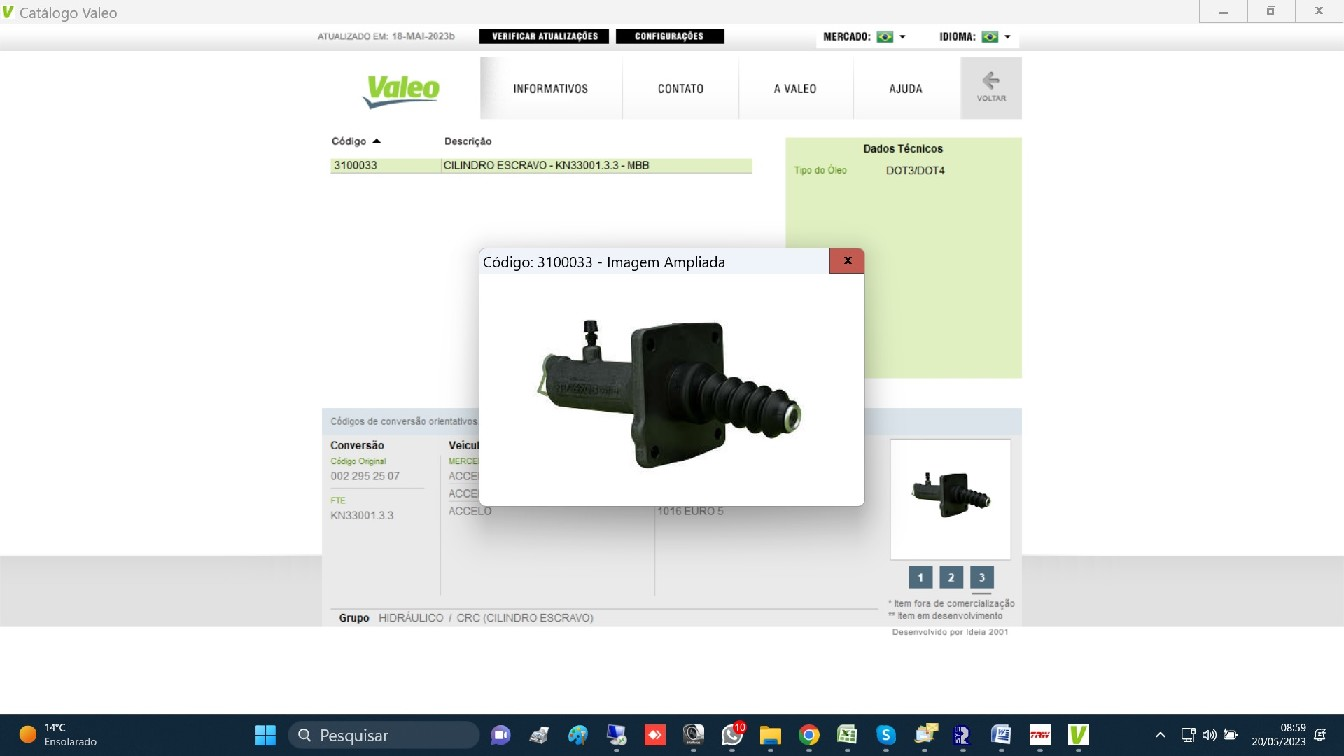This screenshot has width=1344, height=756.
Task: Open WhatsApp from the taskbar
Action: (x=732, y=735)
